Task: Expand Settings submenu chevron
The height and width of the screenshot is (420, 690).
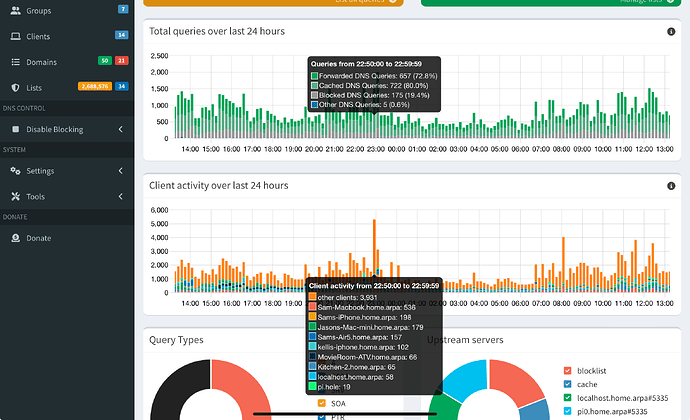Action: coord(121,170)
